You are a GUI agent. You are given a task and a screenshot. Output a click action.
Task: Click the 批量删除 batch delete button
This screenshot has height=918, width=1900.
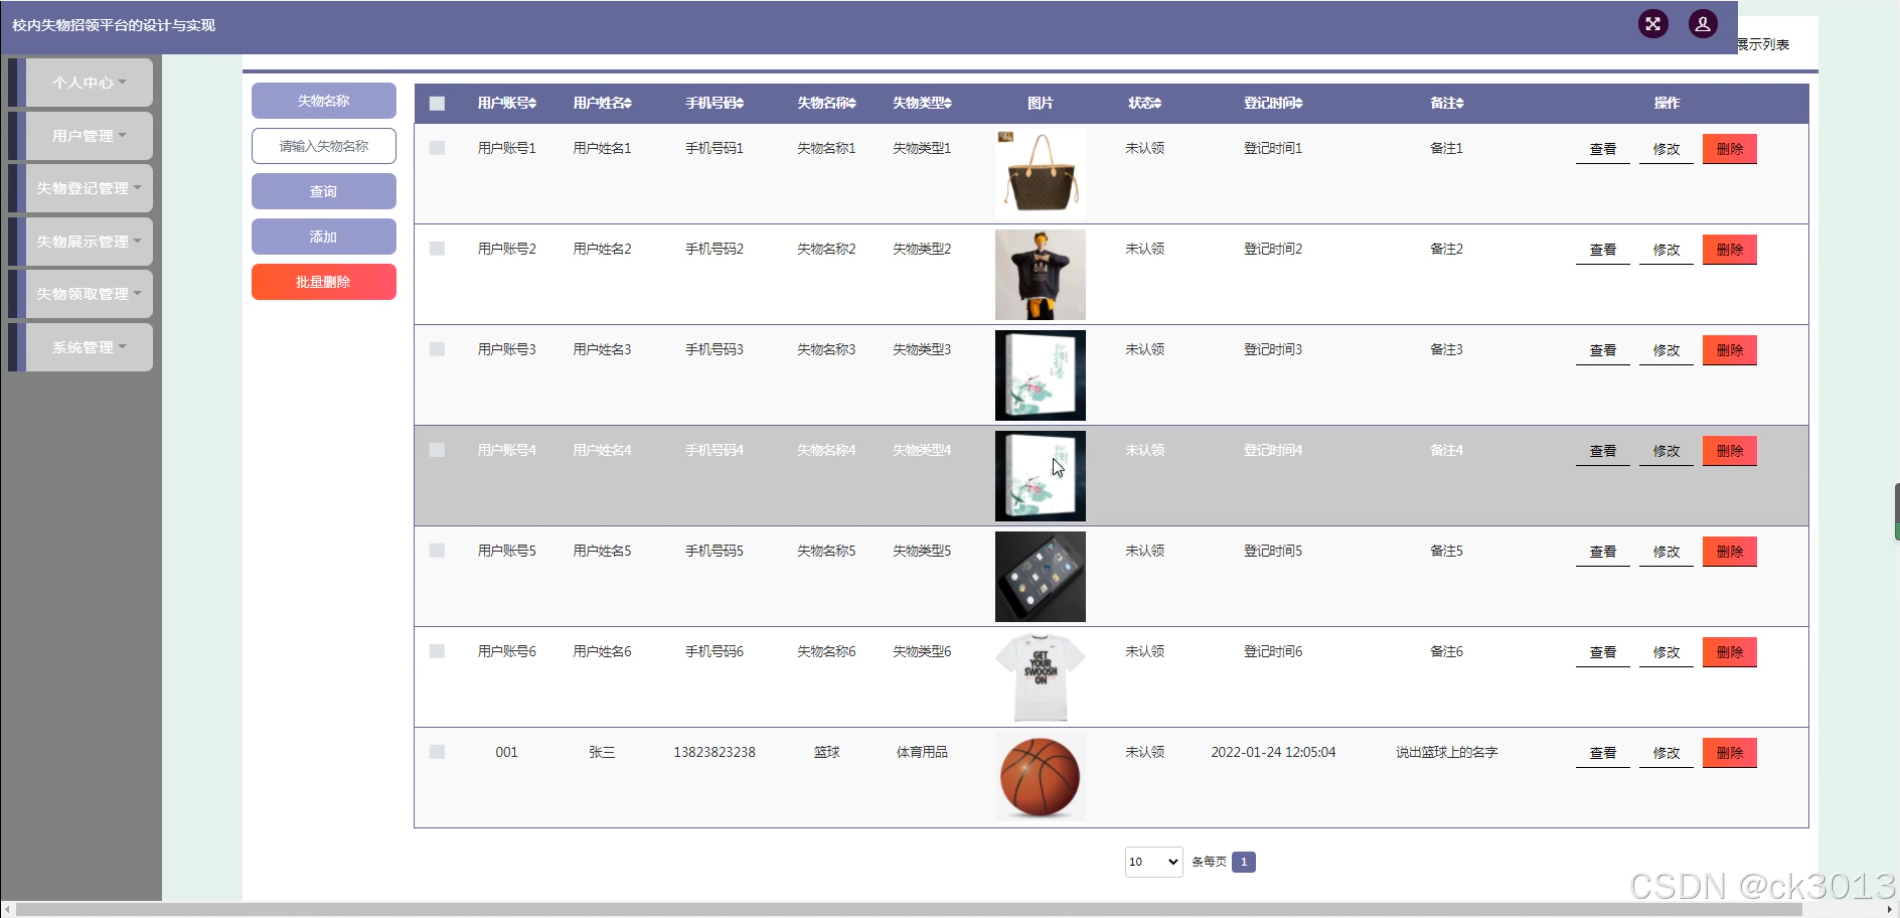(323, 282)
